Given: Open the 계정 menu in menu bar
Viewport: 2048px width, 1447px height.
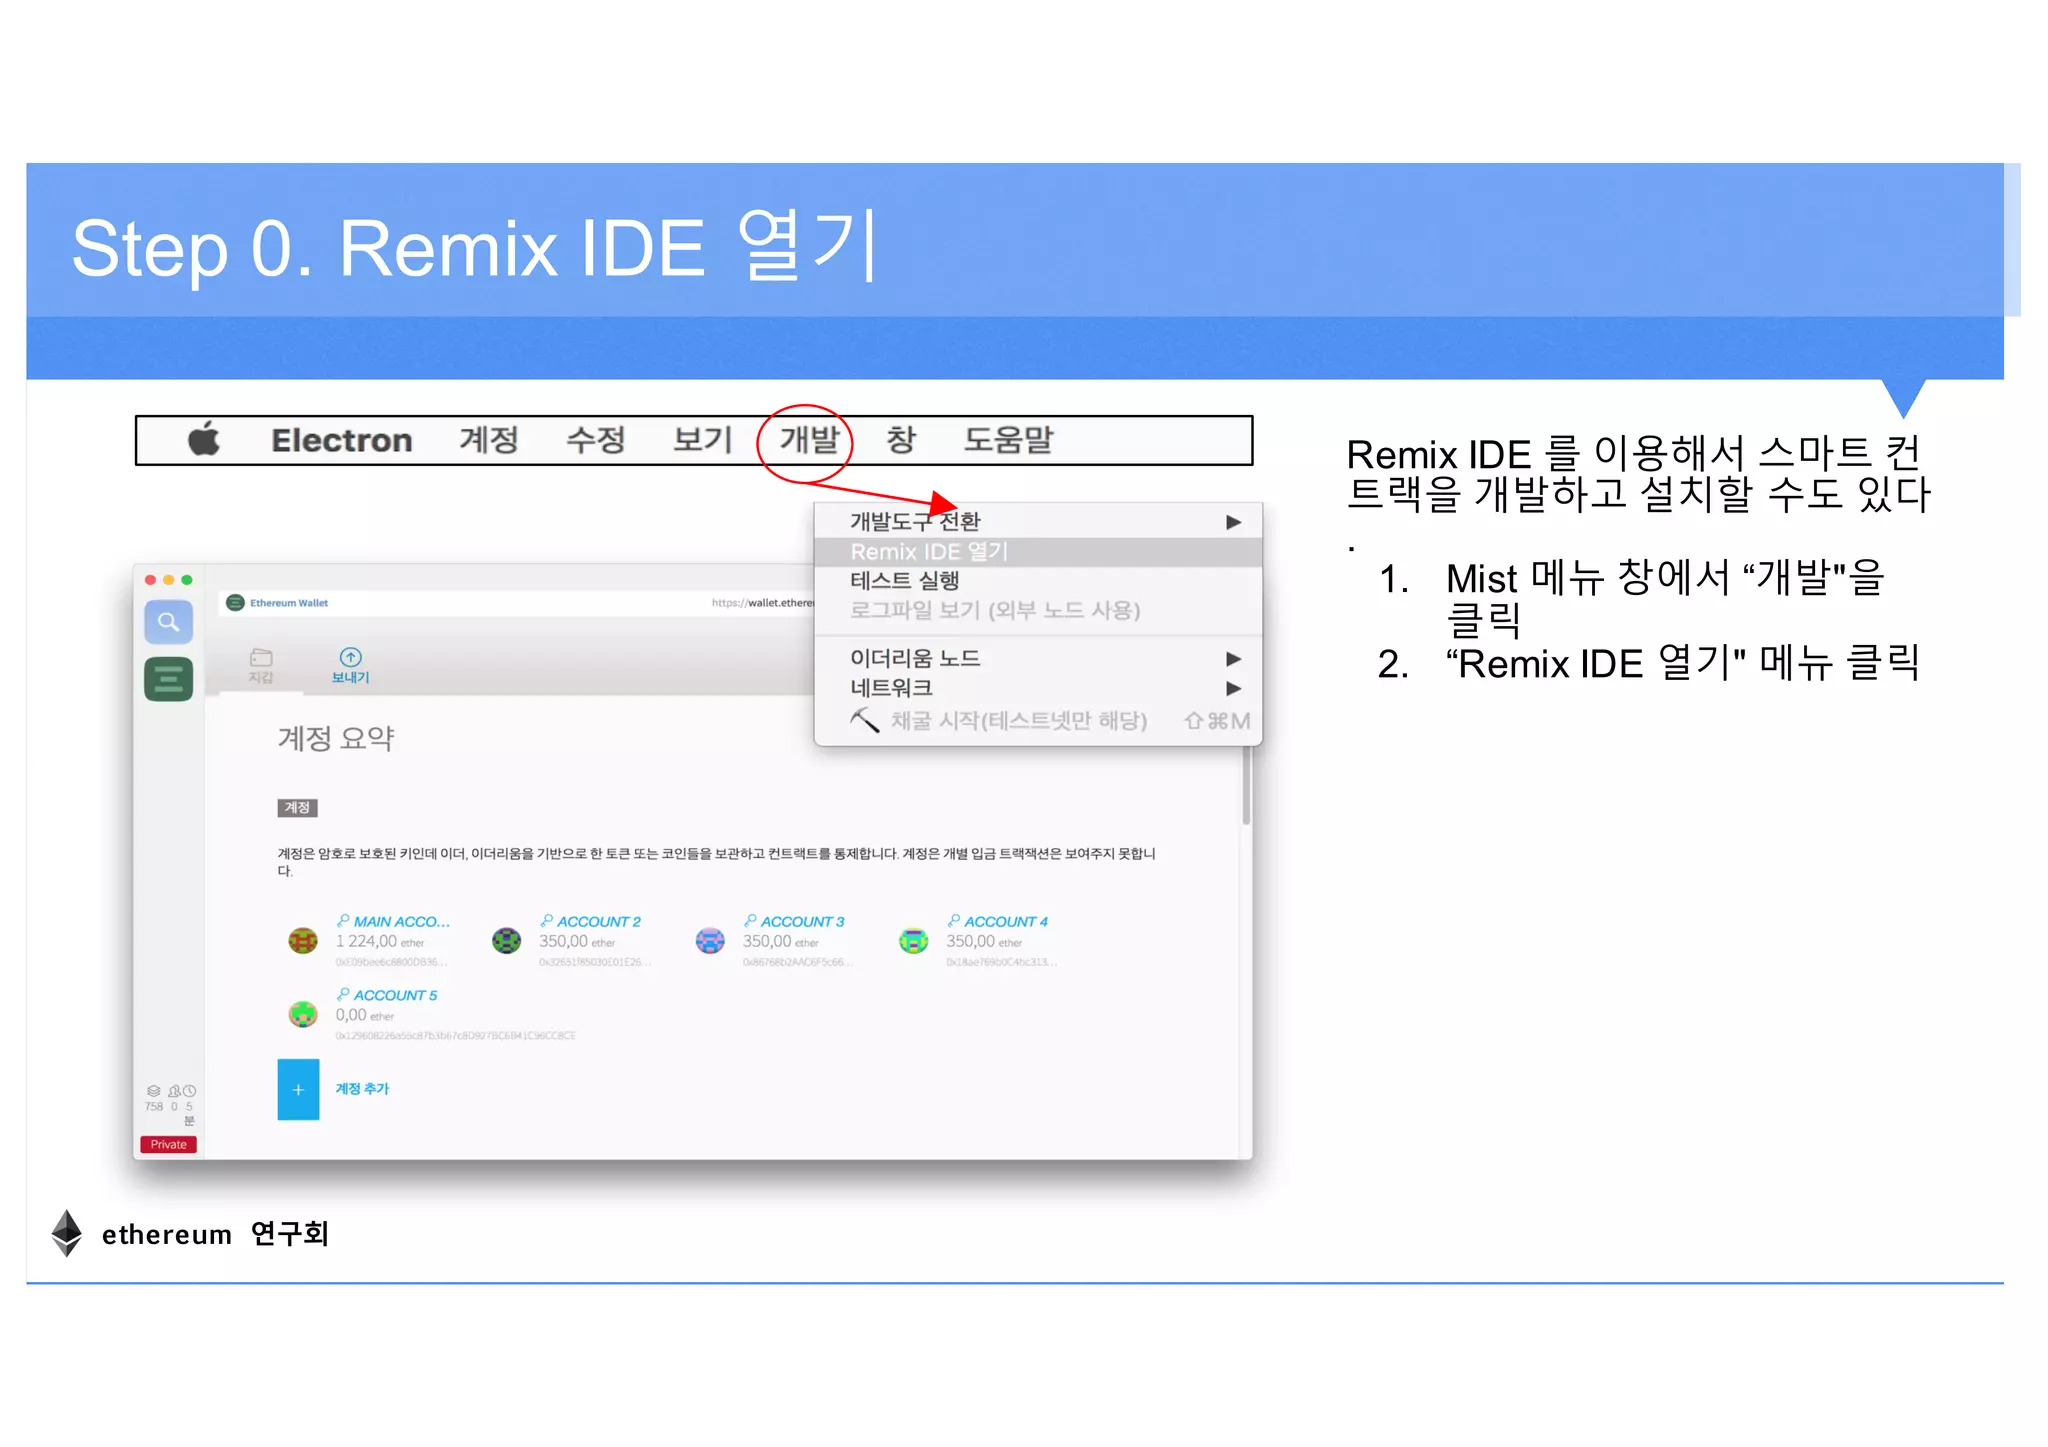Looking at the screenshot, I should point(489,440).
